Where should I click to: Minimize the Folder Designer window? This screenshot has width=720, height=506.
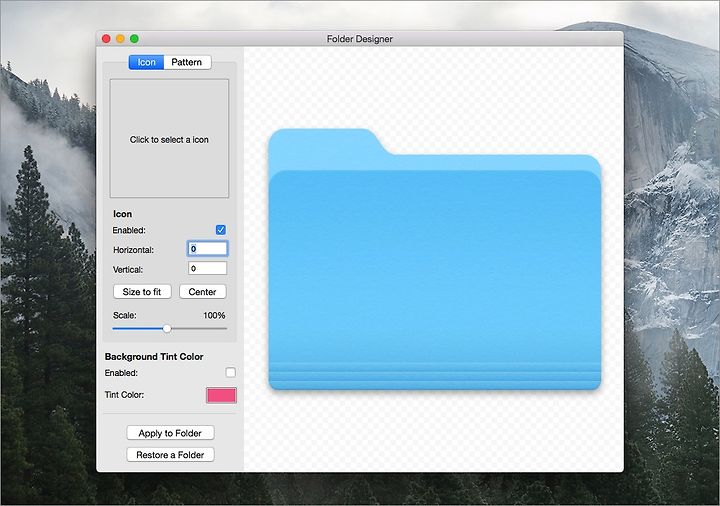pos(120,39)
